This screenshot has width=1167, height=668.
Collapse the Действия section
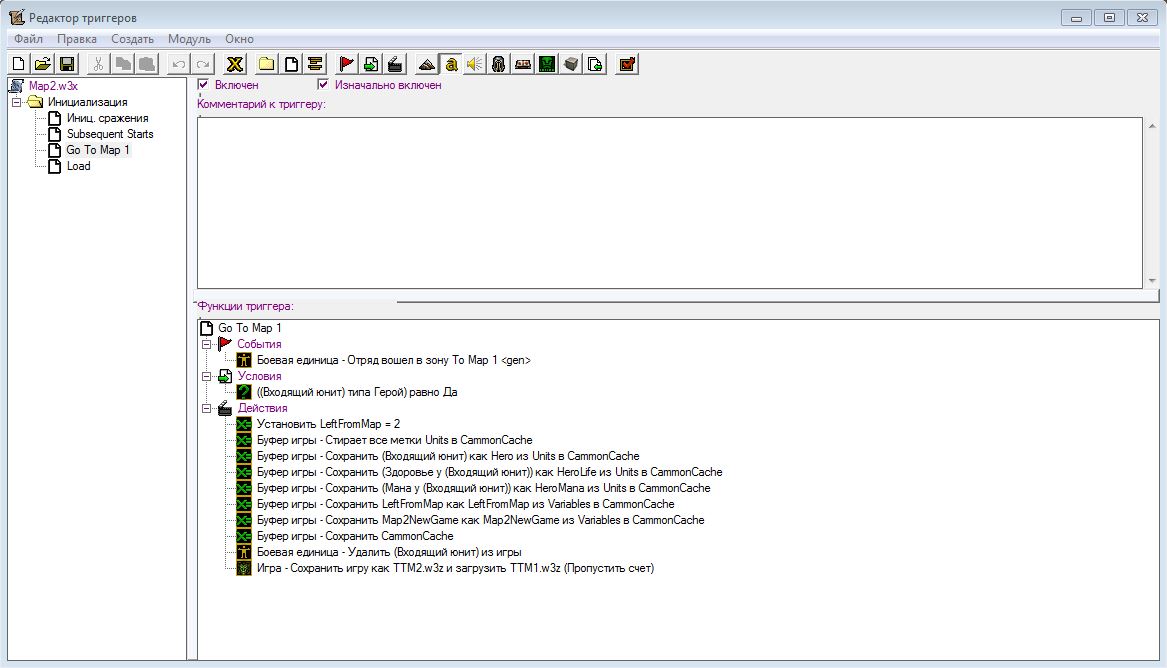(207, 408)
